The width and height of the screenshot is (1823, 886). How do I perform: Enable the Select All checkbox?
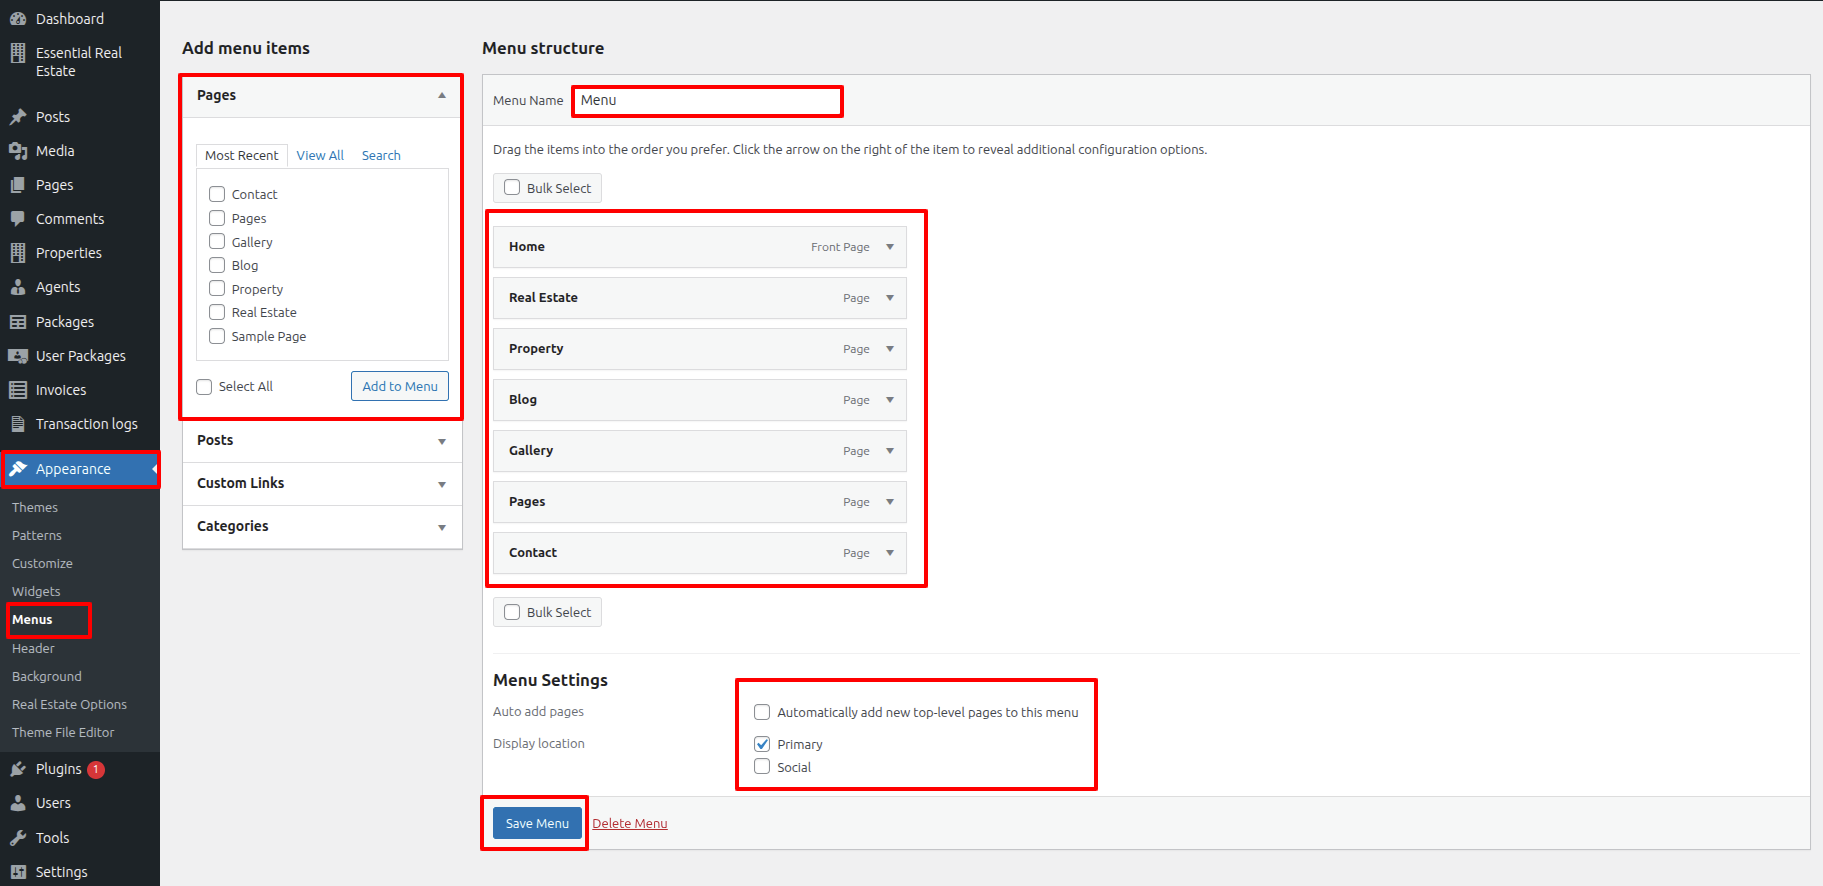pos(204,387)
